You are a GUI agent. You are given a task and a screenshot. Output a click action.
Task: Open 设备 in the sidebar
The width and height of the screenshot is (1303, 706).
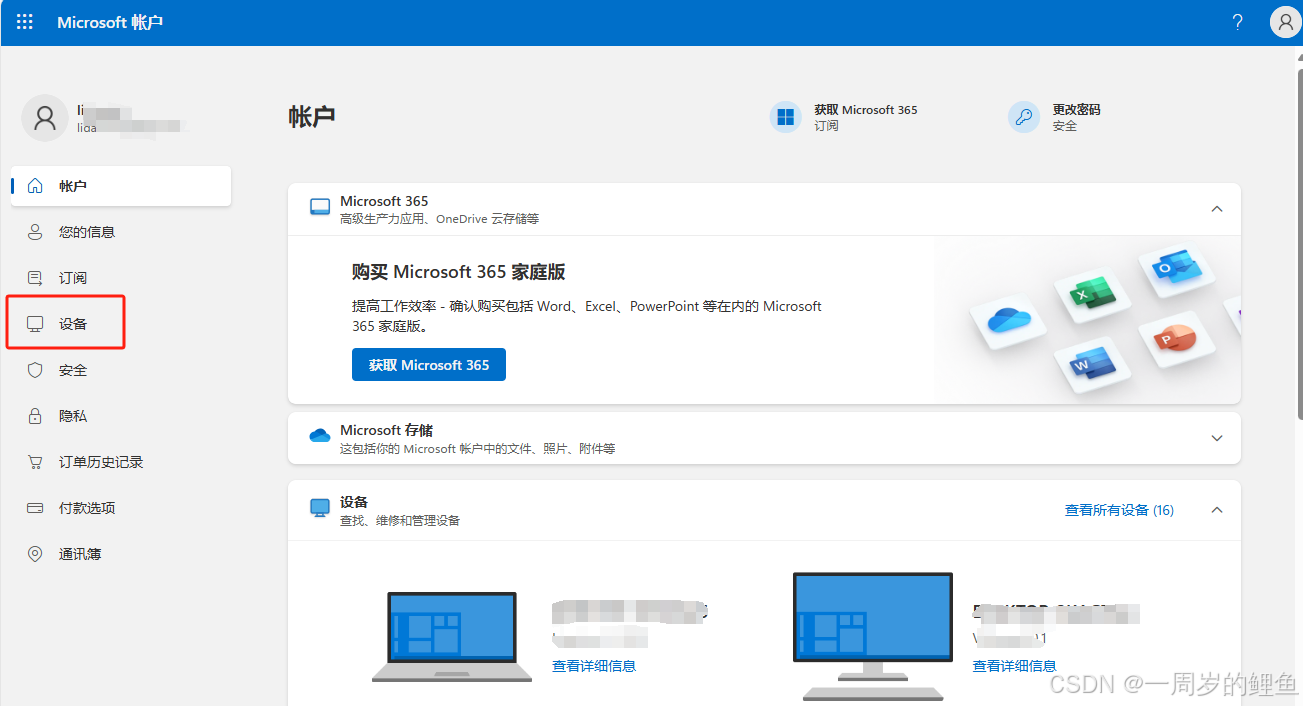click(121, 324)
